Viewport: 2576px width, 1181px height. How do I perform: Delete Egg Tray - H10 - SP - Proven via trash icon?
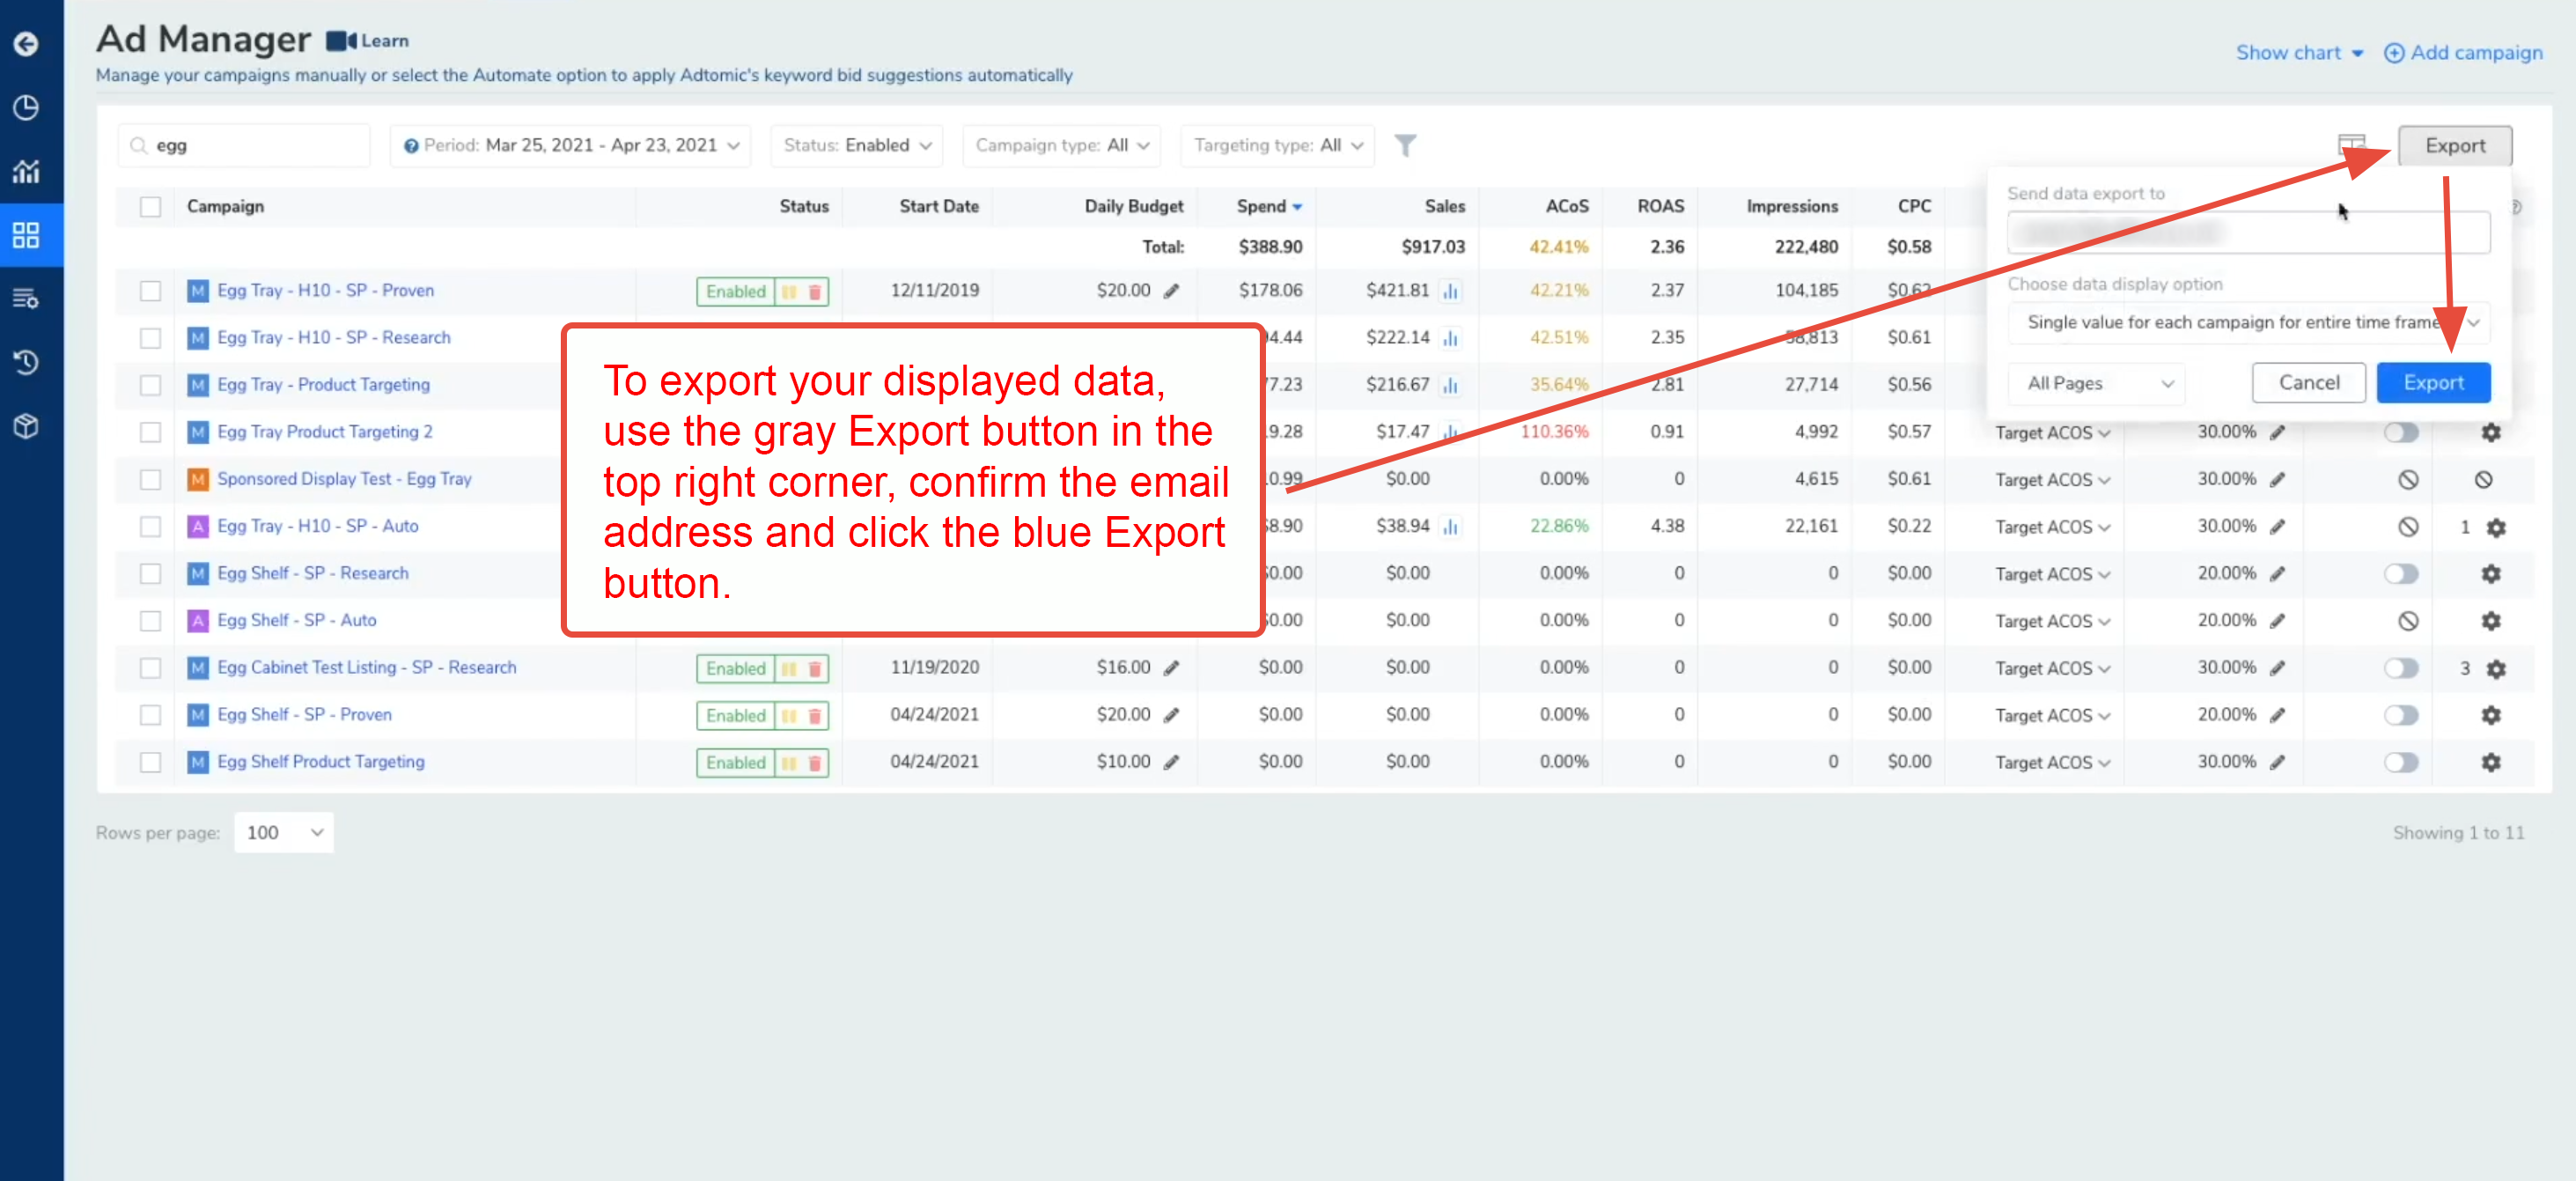click(x=814, y=292)
